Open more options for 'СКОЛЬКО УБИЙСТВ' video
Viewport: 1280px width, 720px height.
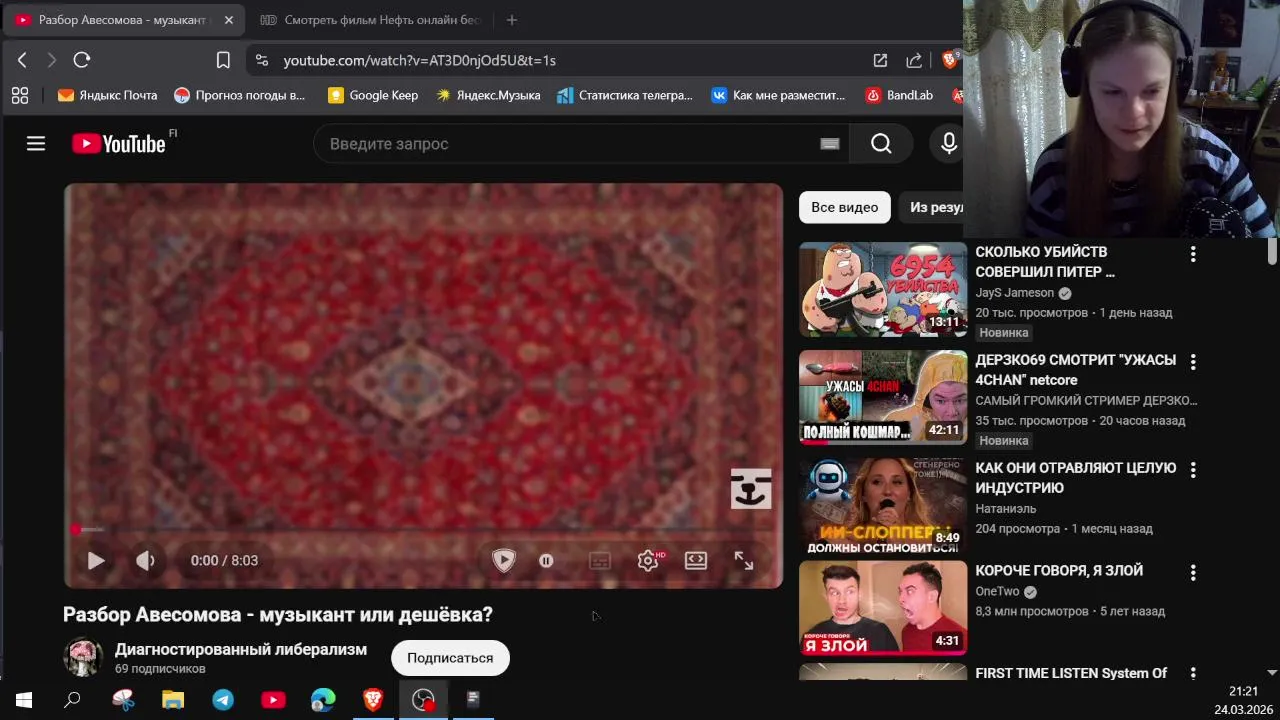coord(1193,254)
